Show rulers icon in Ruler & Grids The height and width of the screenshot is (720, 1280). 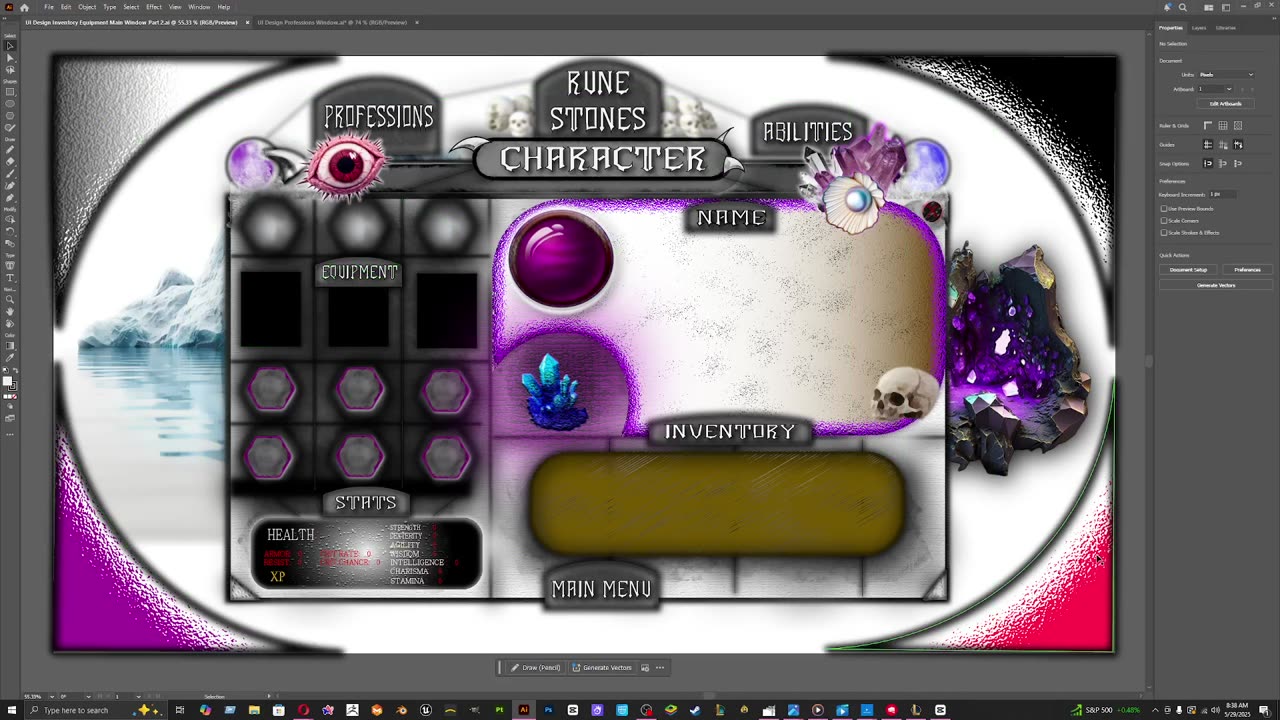(1207, 126)
